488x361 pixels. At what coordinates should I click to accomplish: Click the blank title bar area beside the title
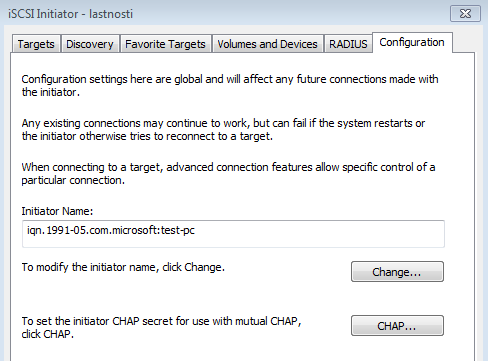coord(290,14)
